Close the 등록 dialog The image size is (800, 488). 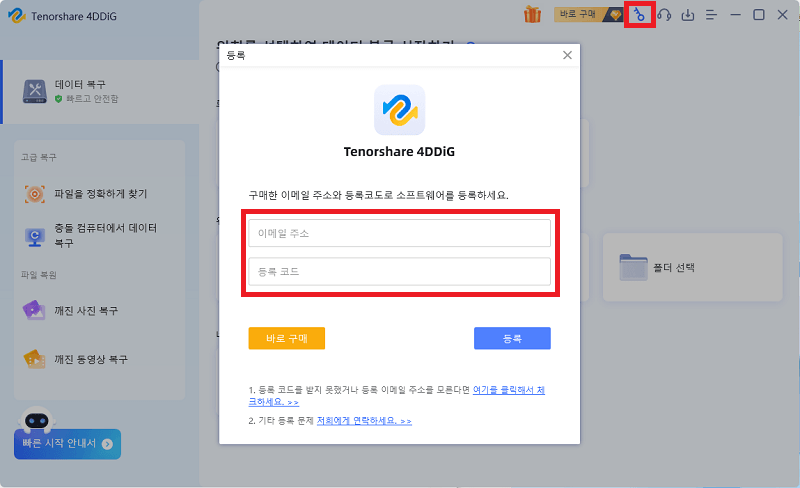click(567, 55)
